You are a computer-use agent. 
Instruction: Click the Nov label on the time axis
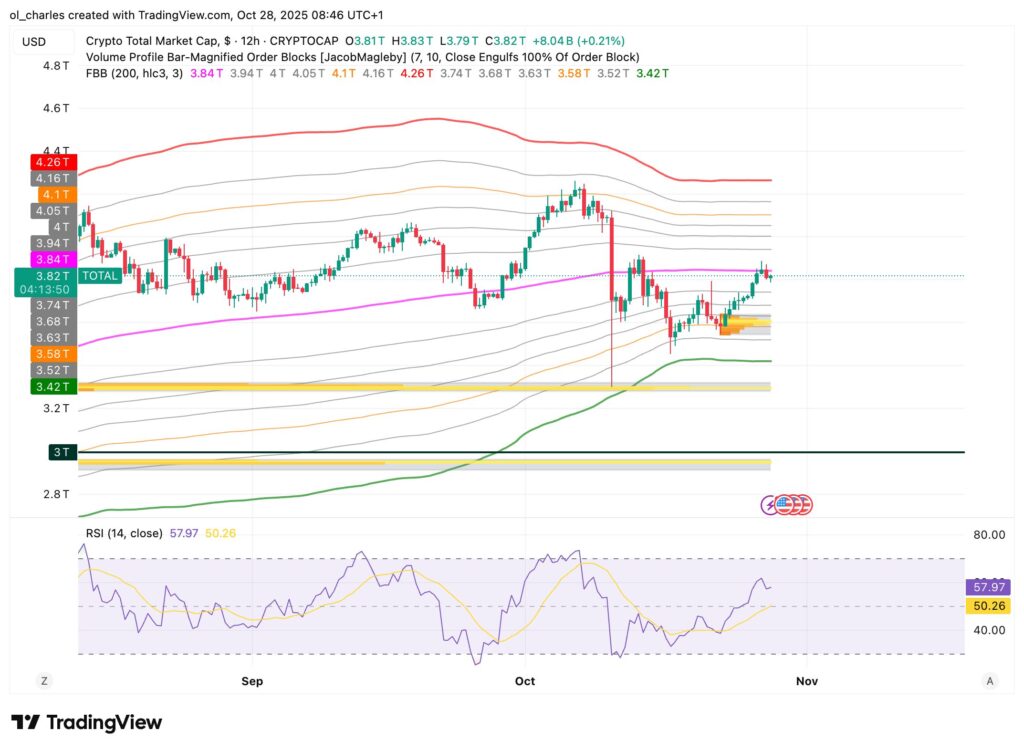tap(806, 681)
